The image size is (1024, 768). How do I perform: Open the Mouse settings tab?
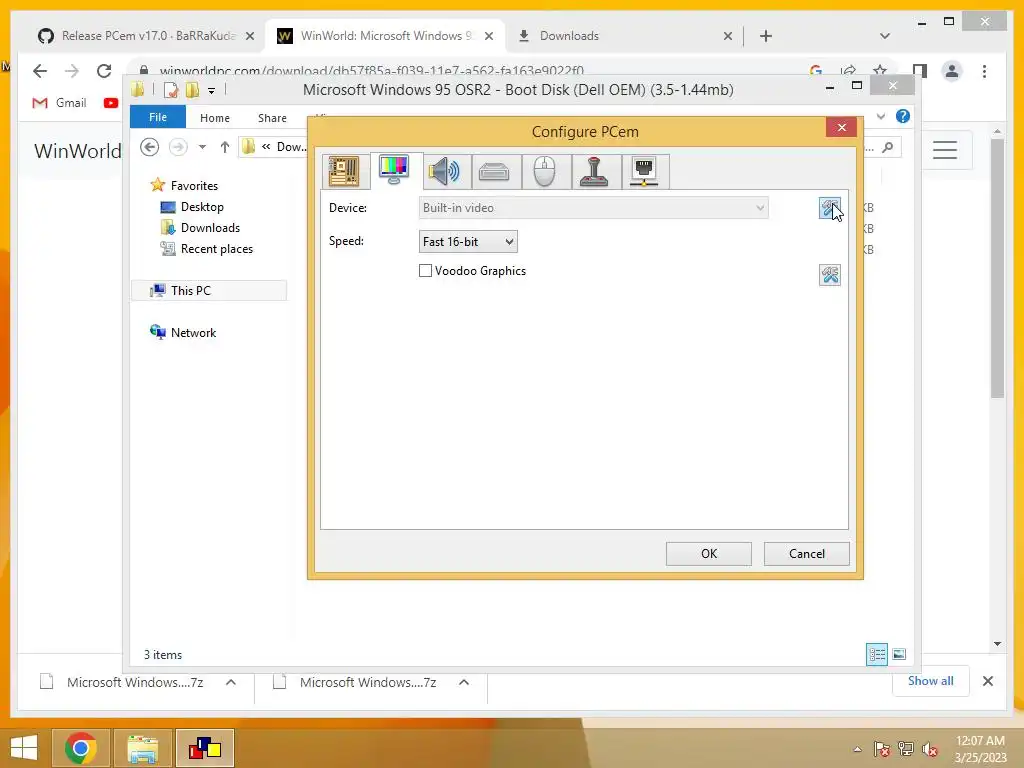click(545, 172)
